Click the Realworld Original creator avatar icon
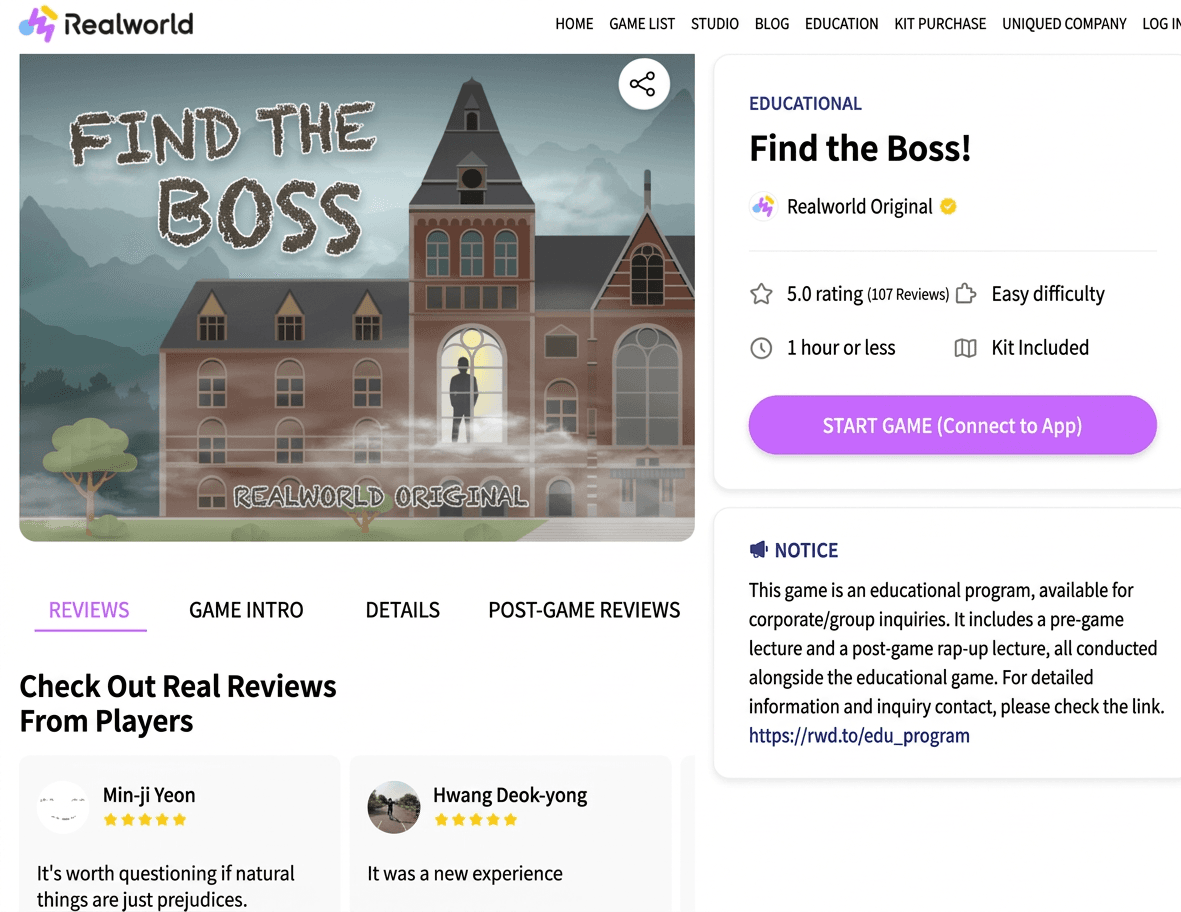This screenshot has height=912, width=1181. 763,206
